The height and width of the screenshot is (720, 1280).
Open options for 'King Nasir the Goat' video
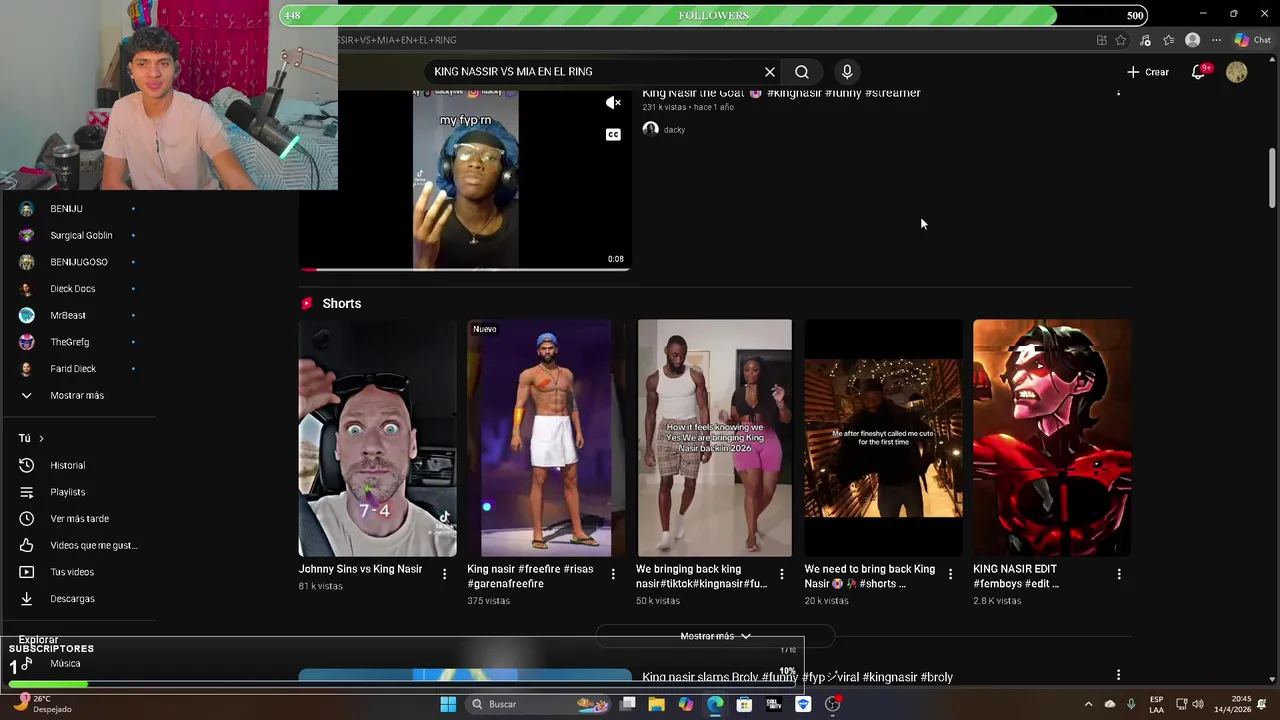1118,92
